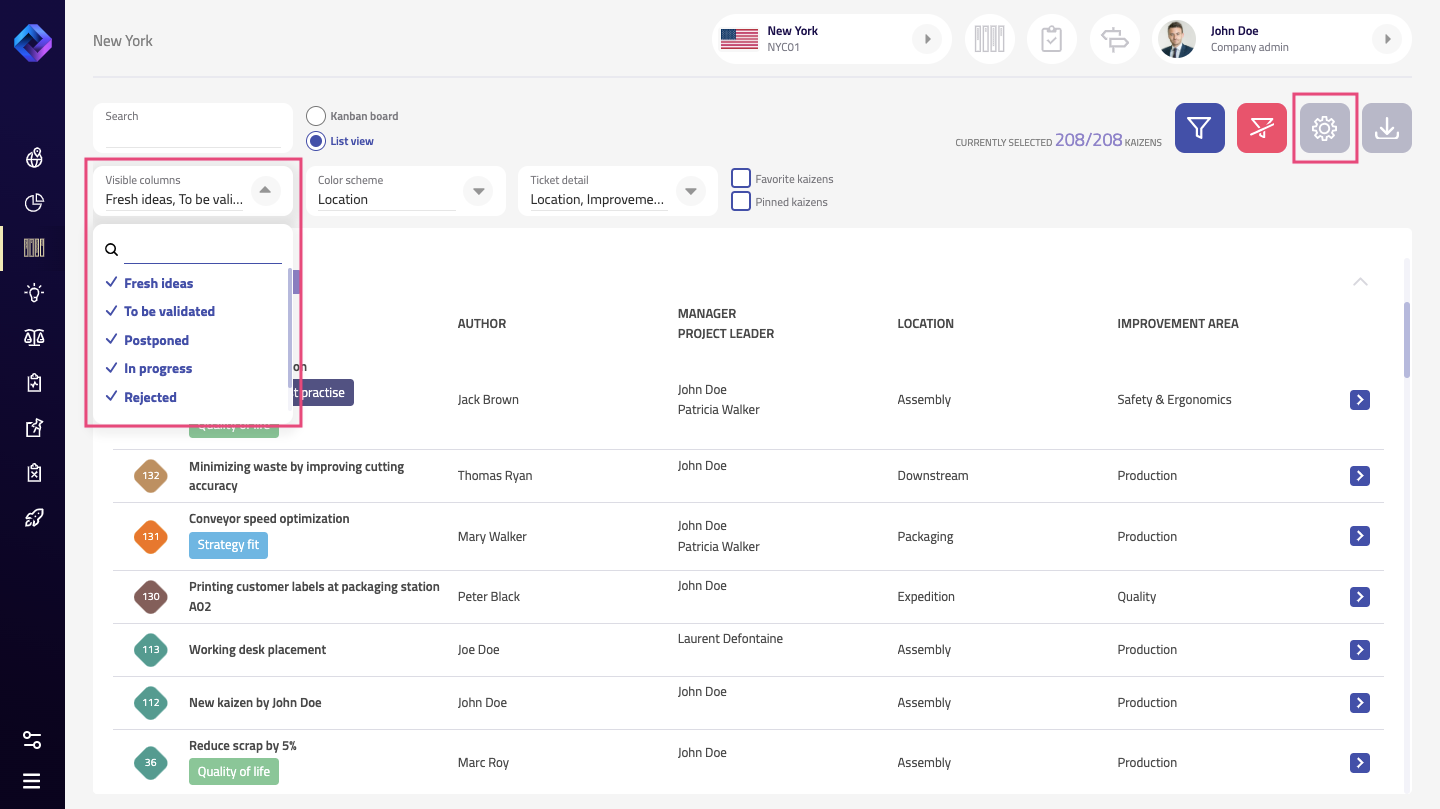Uncheck Postponed in the columns list
Image resolution: width=1440 pixels, height=809 pixels.
tap(156, 340)
